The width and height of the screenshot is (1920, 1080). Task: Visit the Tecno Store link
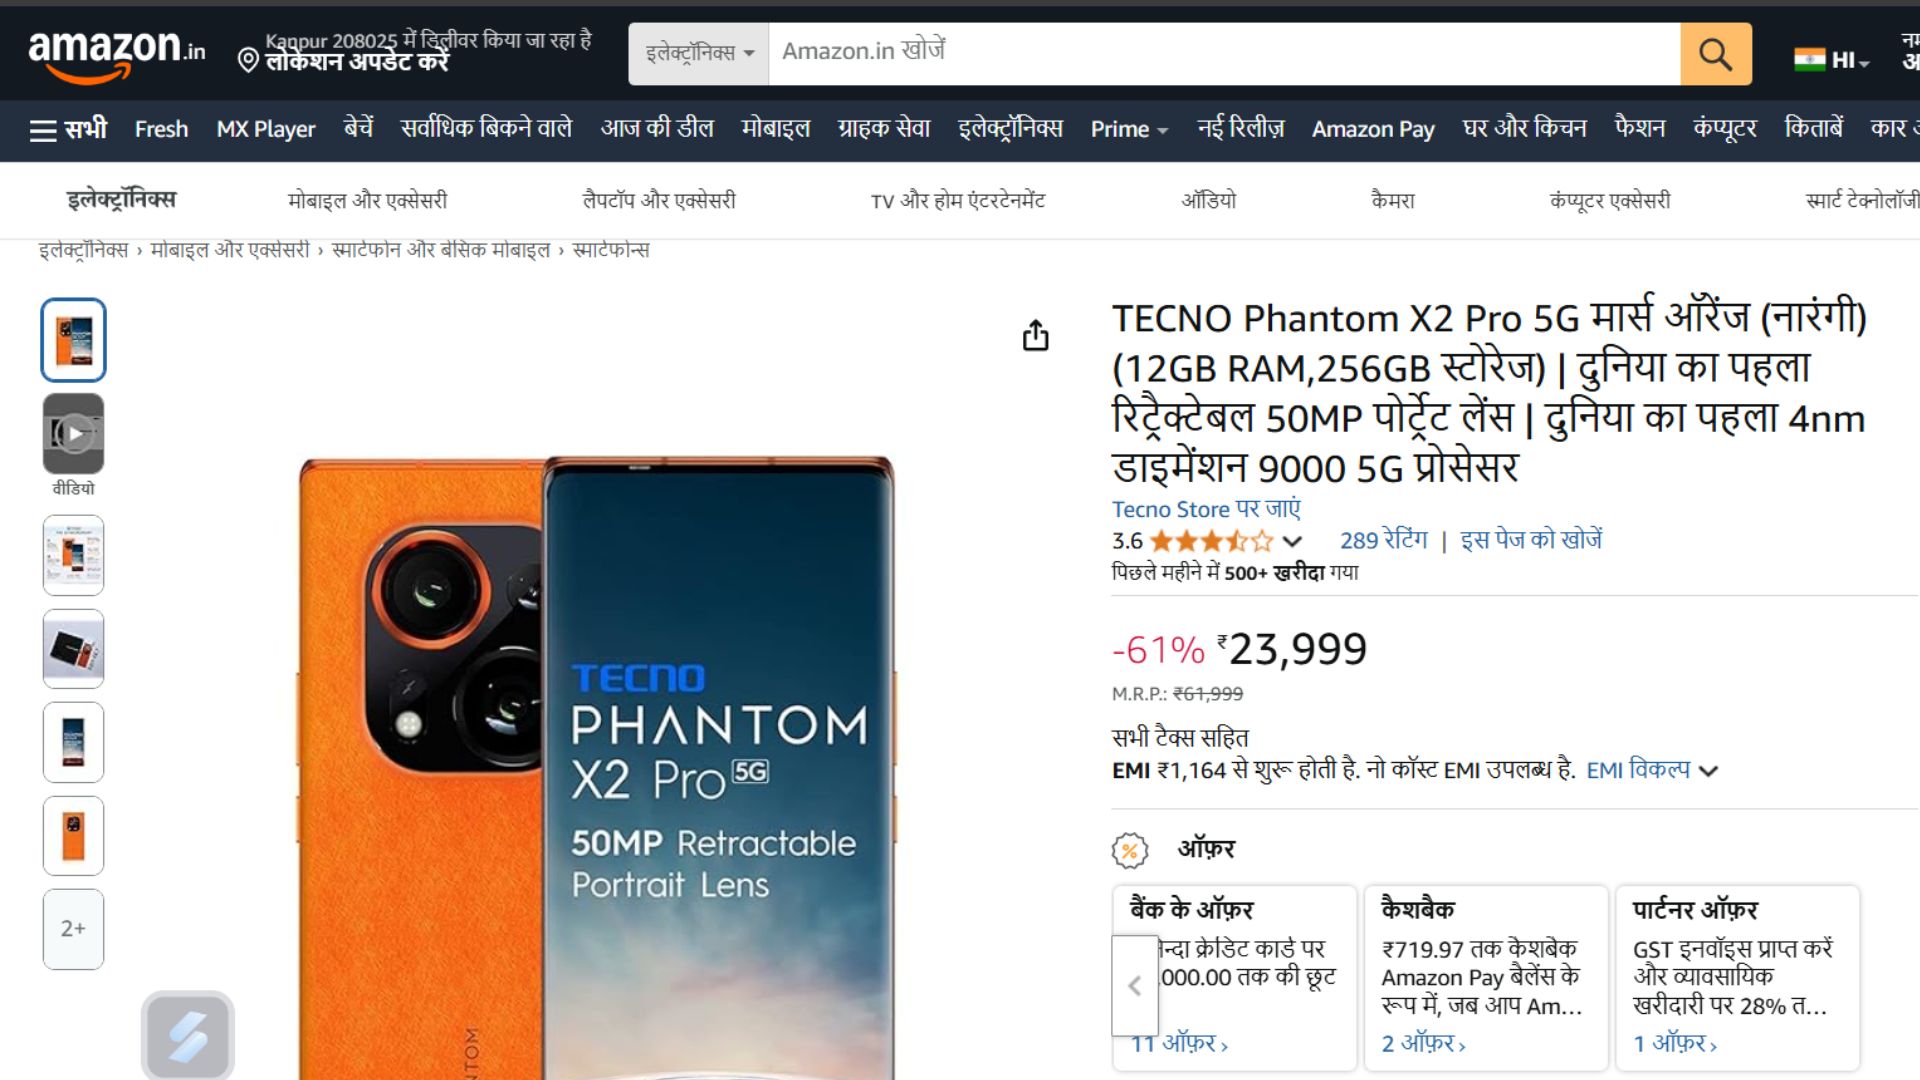click(x=1206, y=509)
